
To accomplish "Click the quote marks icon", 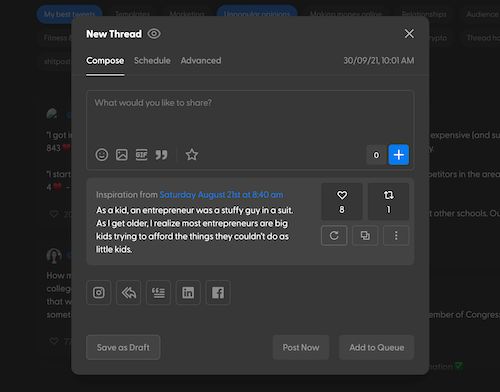I will pos(161,155).
